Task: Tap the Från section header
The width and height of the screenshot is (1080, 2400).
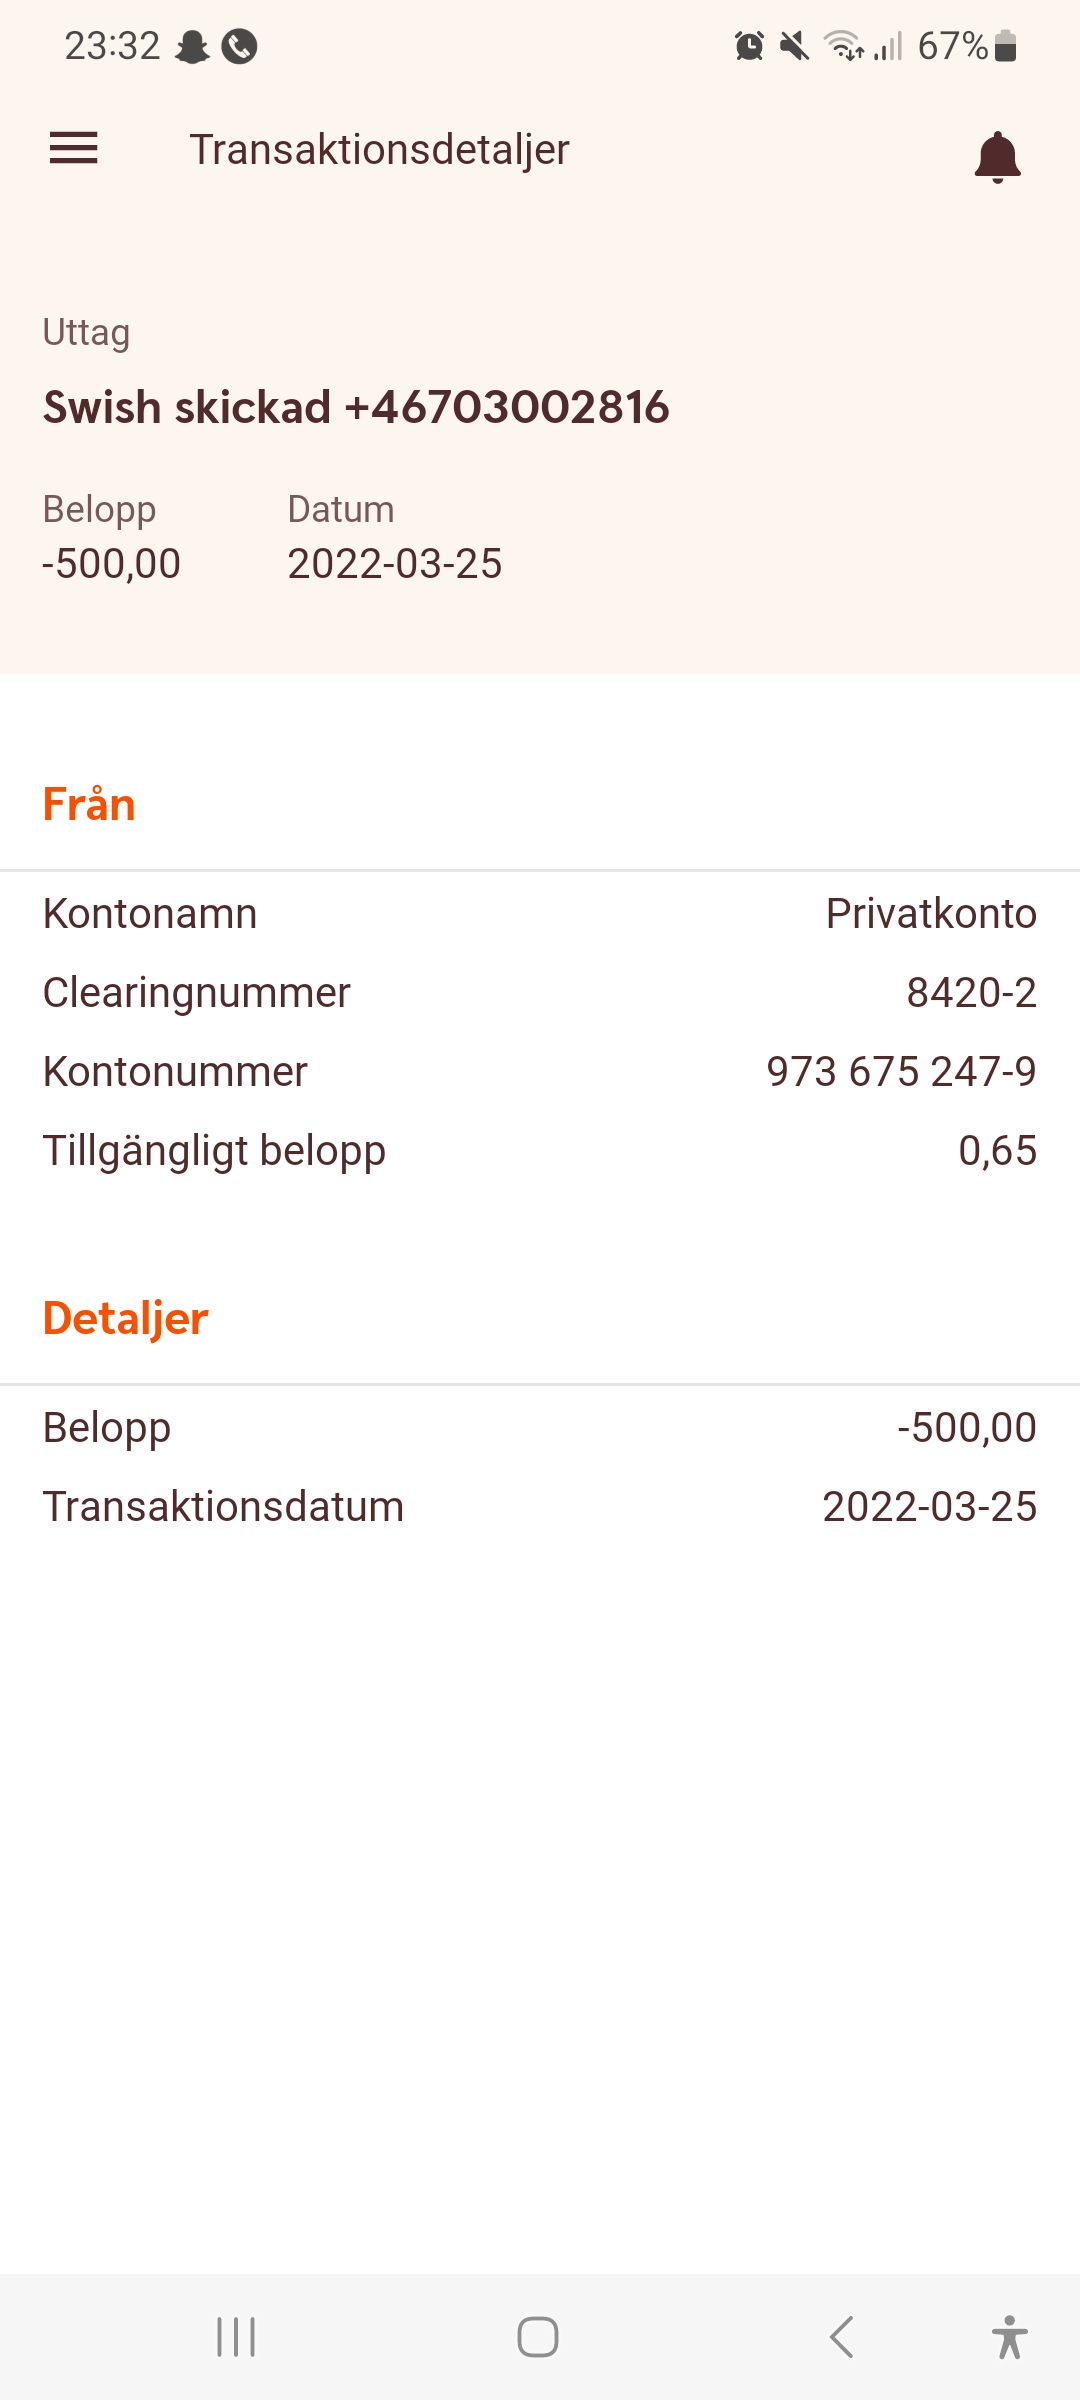Action: point(89,804)
